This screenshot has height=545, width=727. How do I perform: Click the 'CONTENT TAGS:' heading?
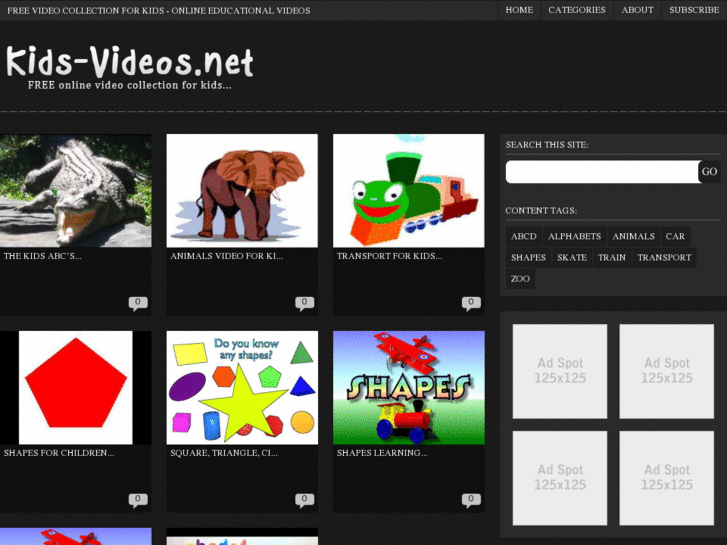coord(541,211)
